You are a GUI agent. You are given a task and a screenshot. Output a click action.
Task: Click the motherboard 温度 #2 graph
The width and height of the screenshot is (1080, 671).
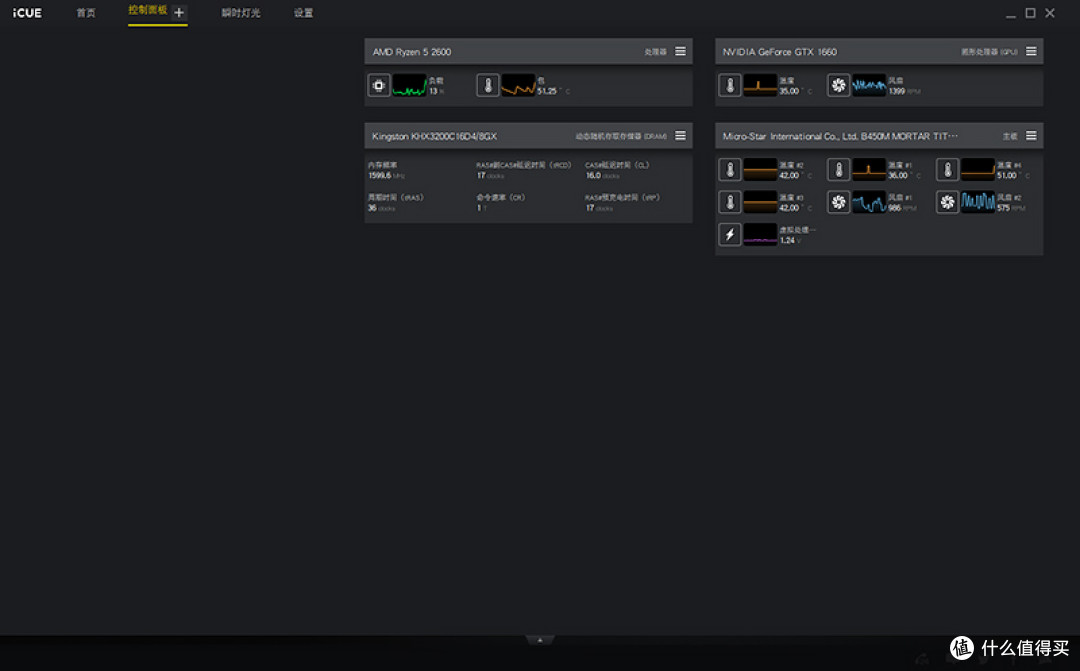click(x=760, y=169)
